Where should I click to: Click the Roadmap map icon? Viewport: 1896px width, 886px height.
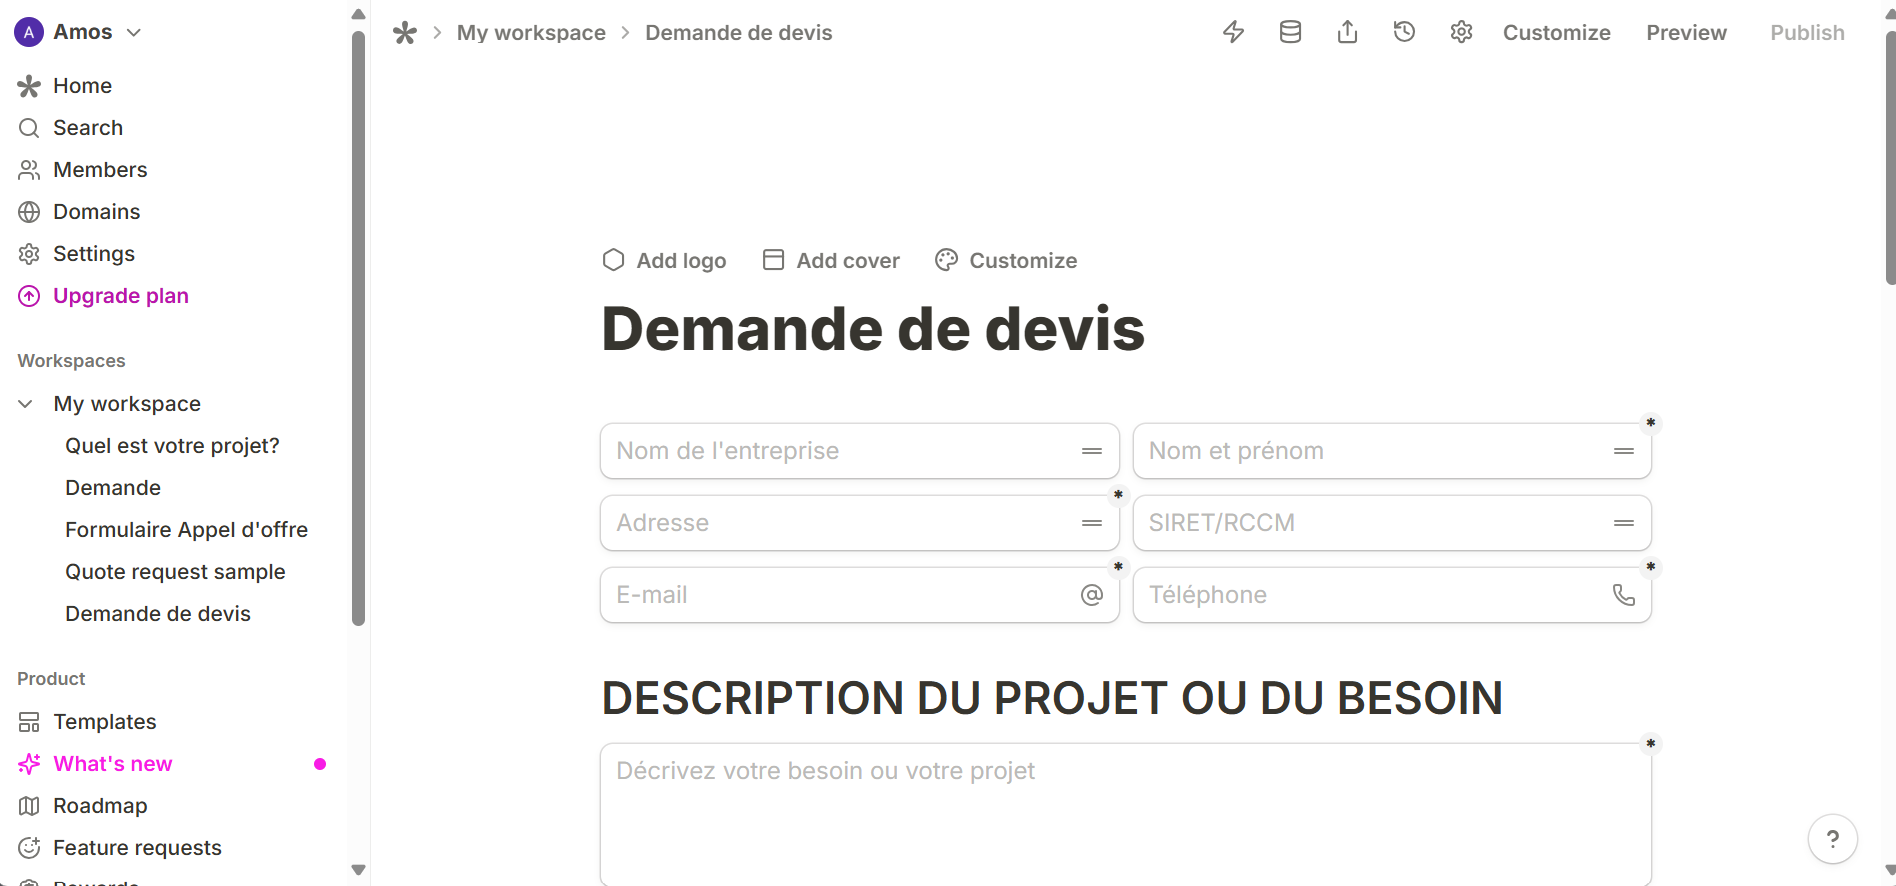[29, 806]
